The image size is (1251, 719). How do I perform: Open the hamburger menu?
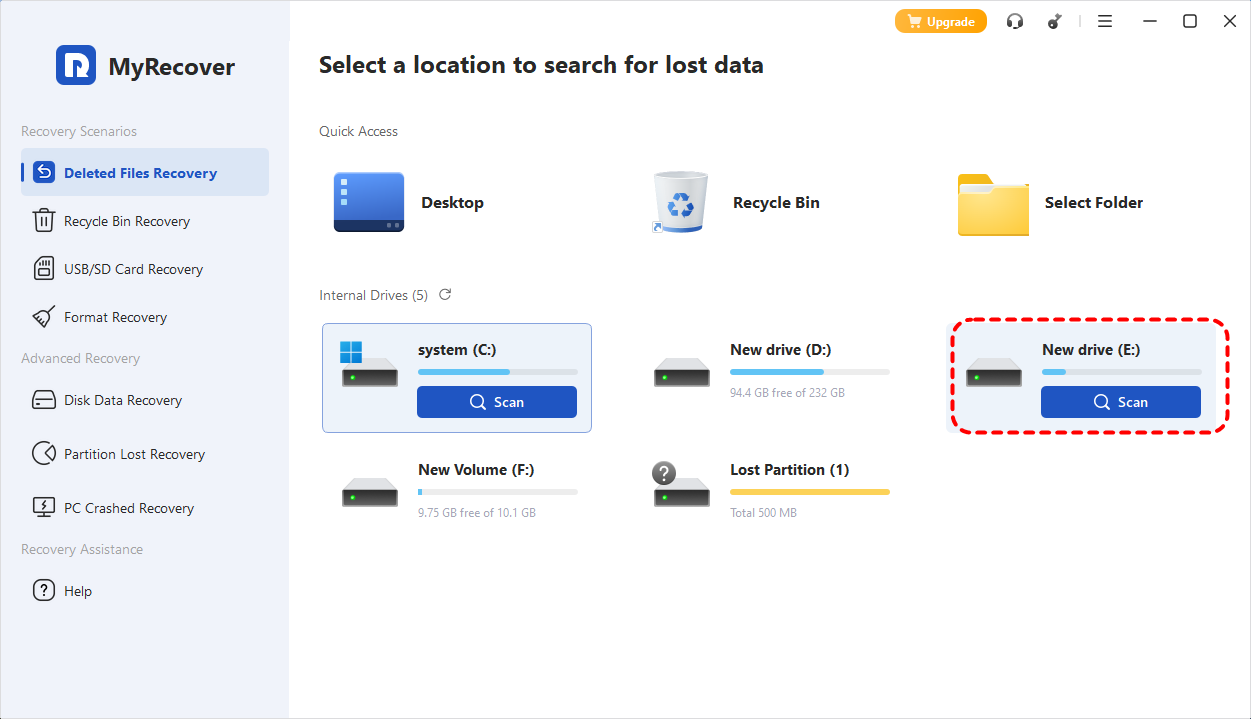[1105, 21]
